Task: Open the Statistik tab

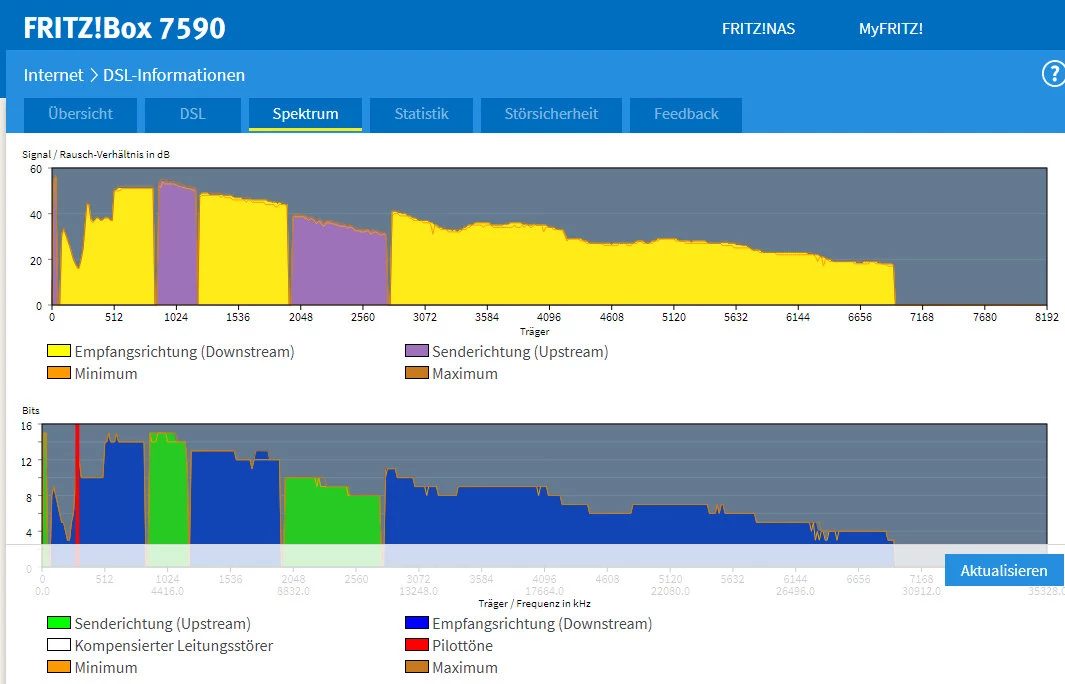Action: click(x=421, y=114)
